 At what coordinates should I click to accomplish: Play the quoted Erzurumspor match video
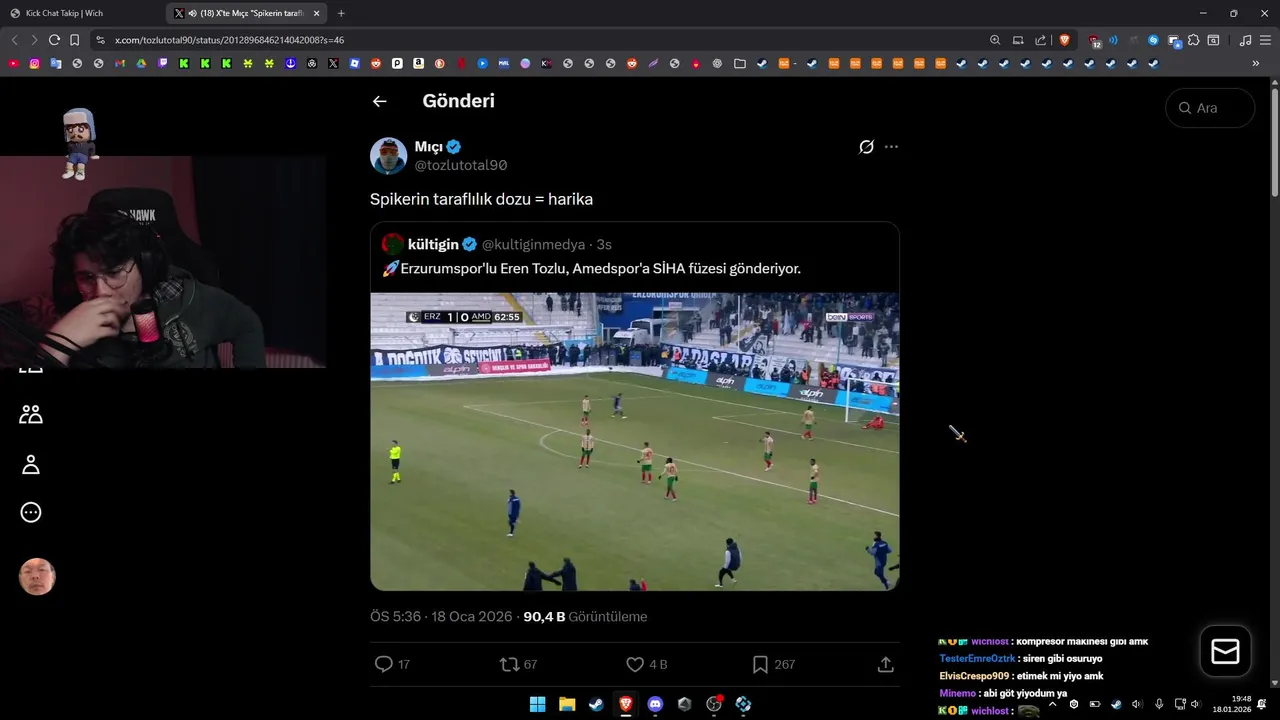coord(635,441)
